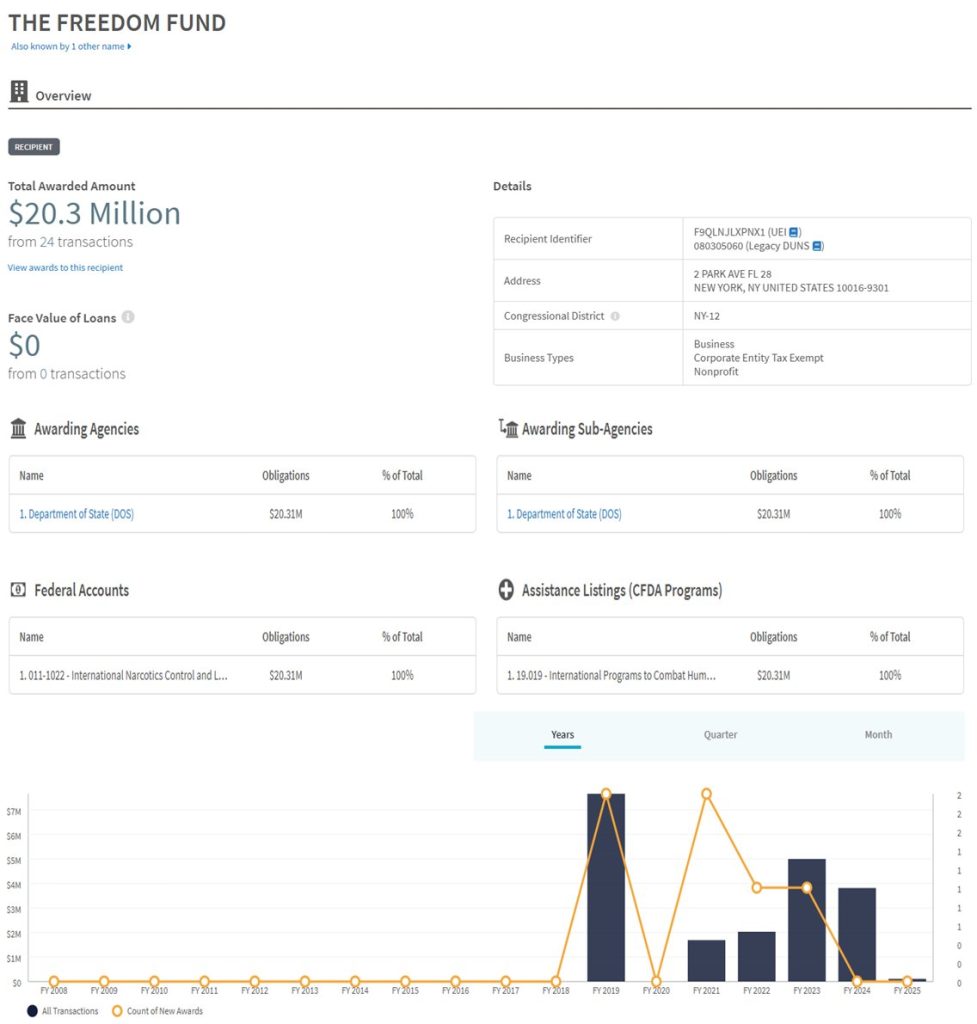Click the Federal Accounts icon

click(x=18, y=590)
